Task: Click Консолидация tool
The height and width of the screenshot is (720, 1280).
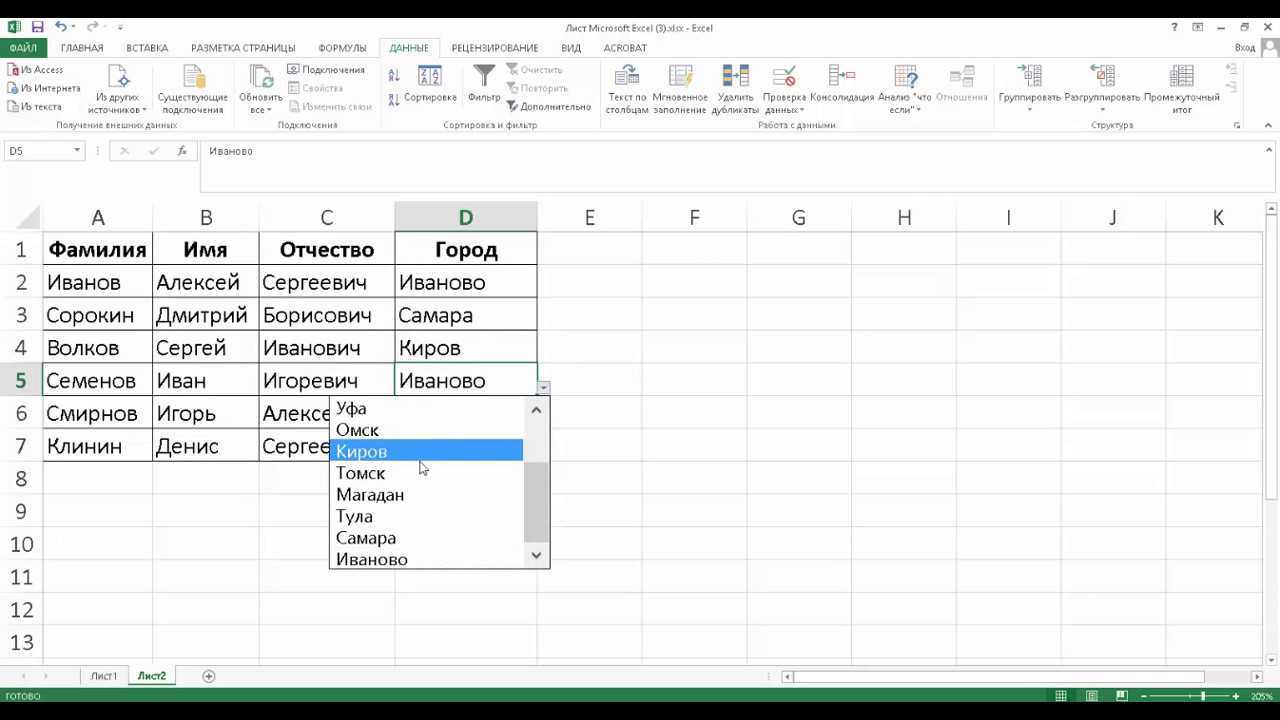Action: pyautogui.click(x=842, y=84)
